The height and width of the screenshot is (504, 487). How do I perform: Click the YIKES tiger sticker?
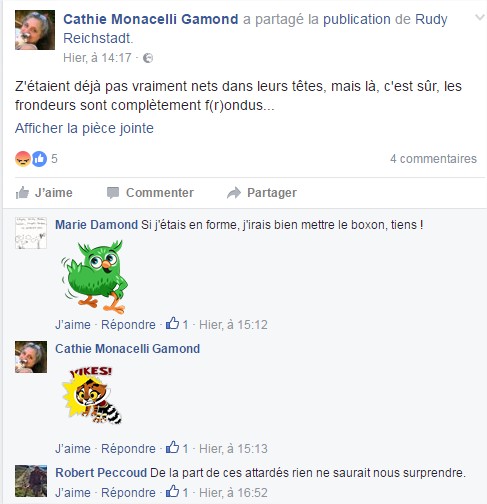pos(92,396)
